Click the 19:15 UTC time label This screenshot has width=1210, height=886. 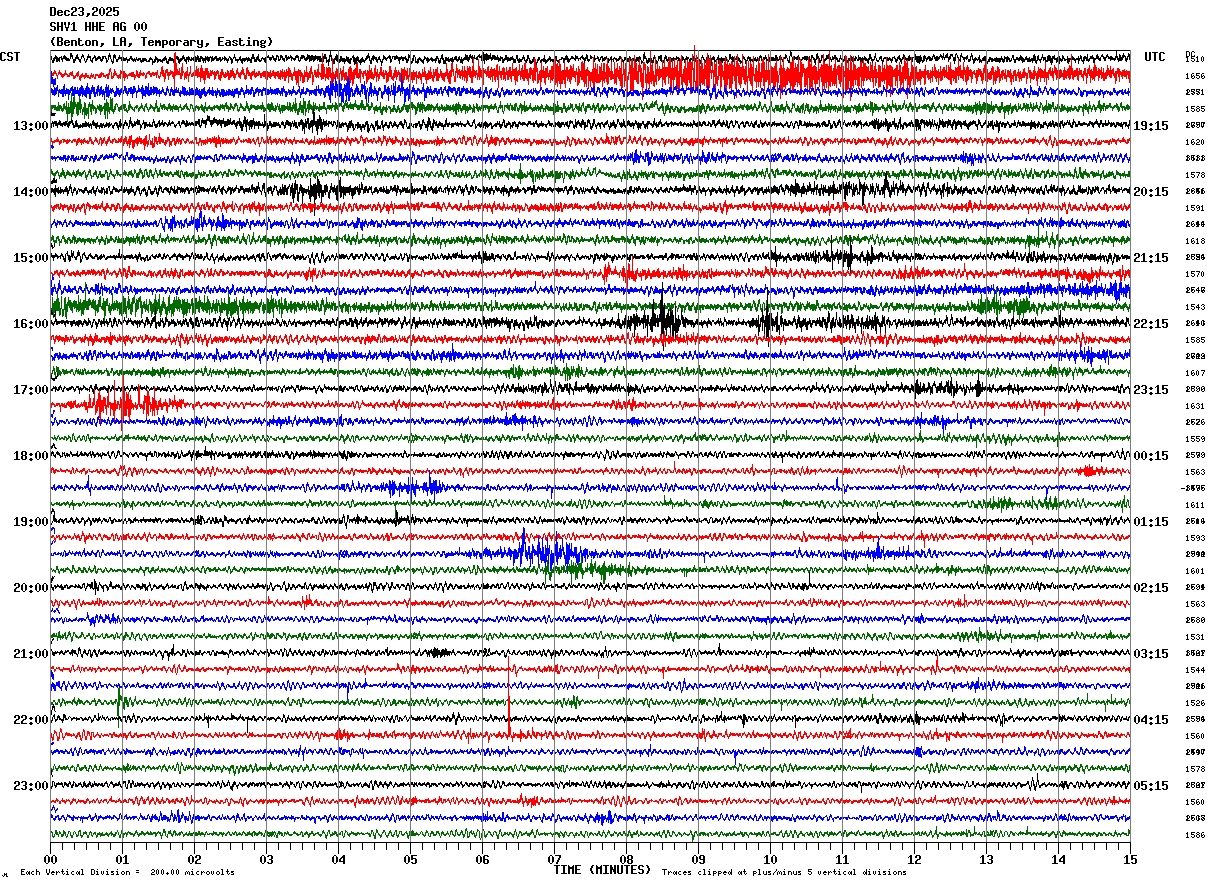click(x=1151, y=126)
